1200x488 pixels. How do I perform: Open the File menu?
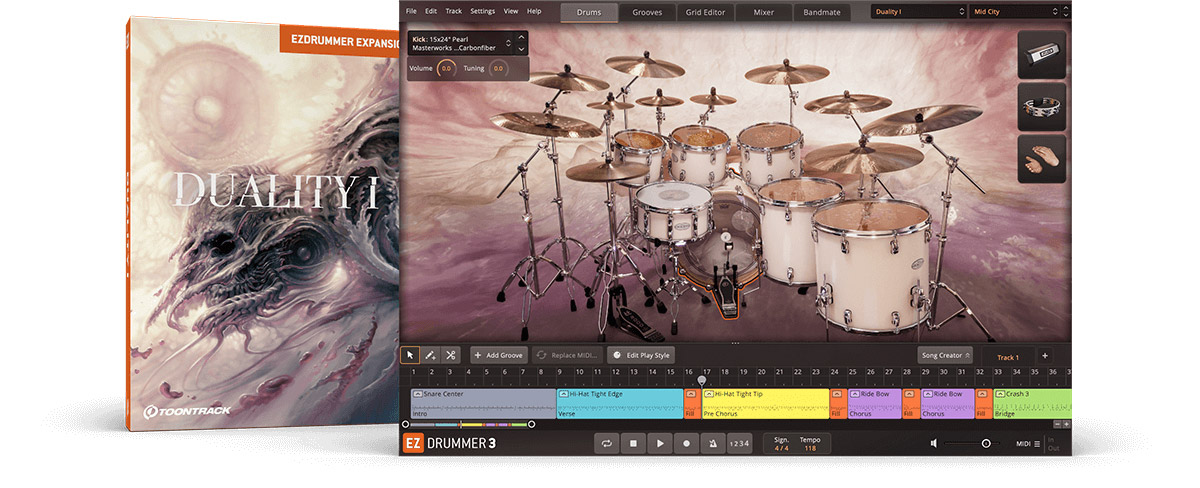click(x=411, y=11)
